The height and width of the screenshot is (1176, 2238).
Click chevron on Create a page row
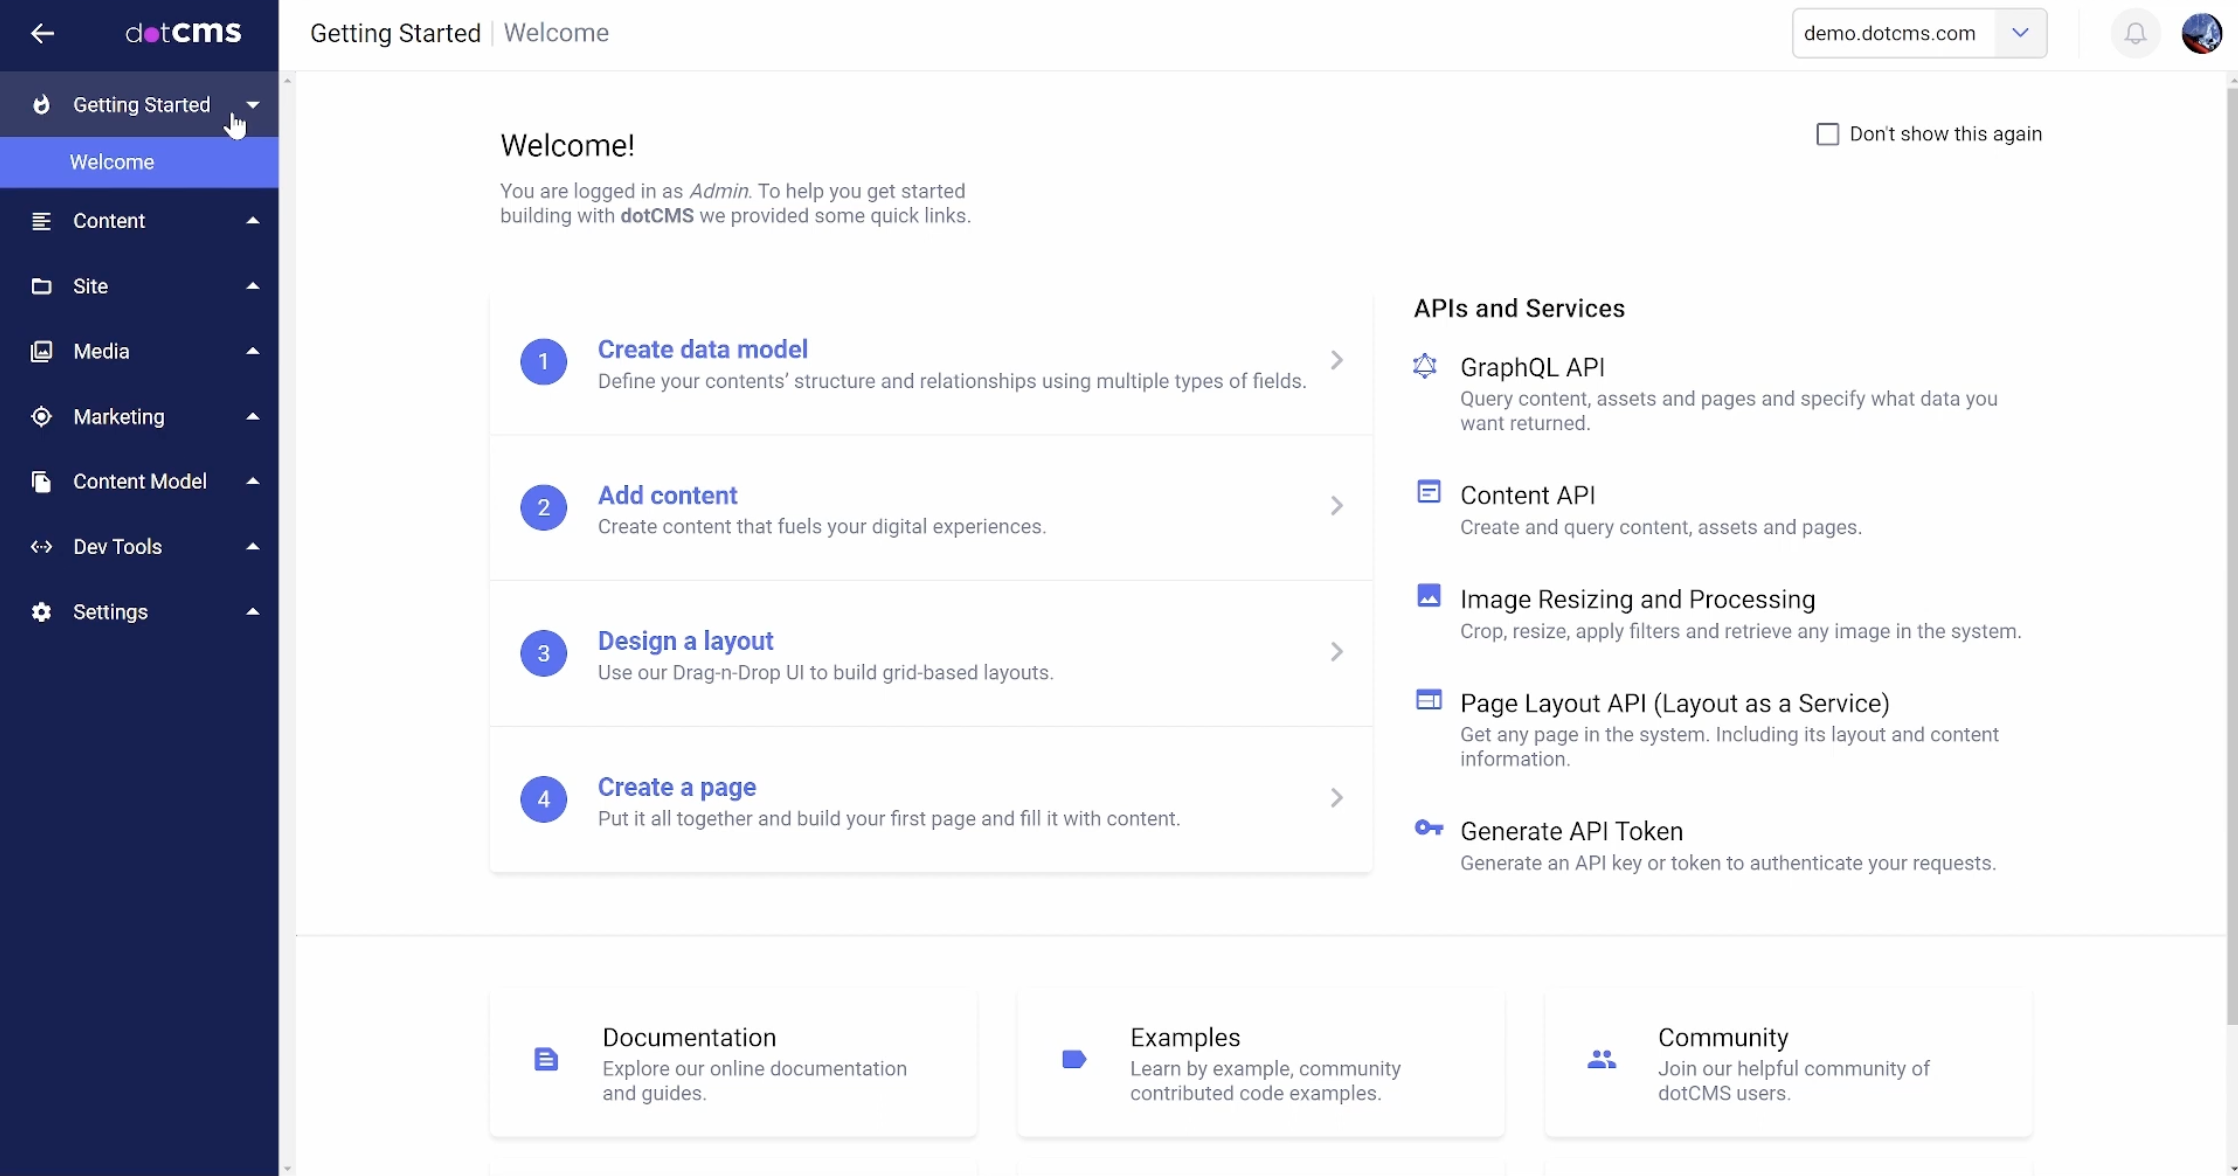pyautogui.click(x=1336, y=798)
